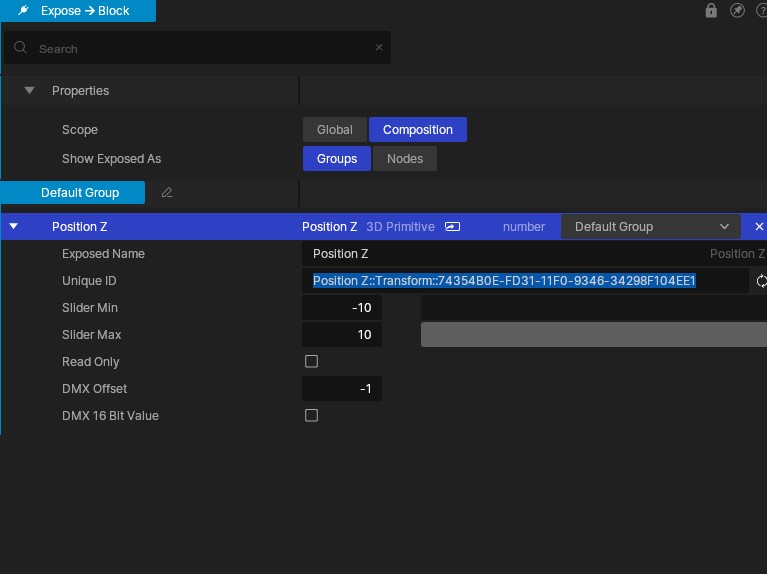Remove Position Z exposure with the X icon
The image size is (767, 574).
click(x=759, y=227)
